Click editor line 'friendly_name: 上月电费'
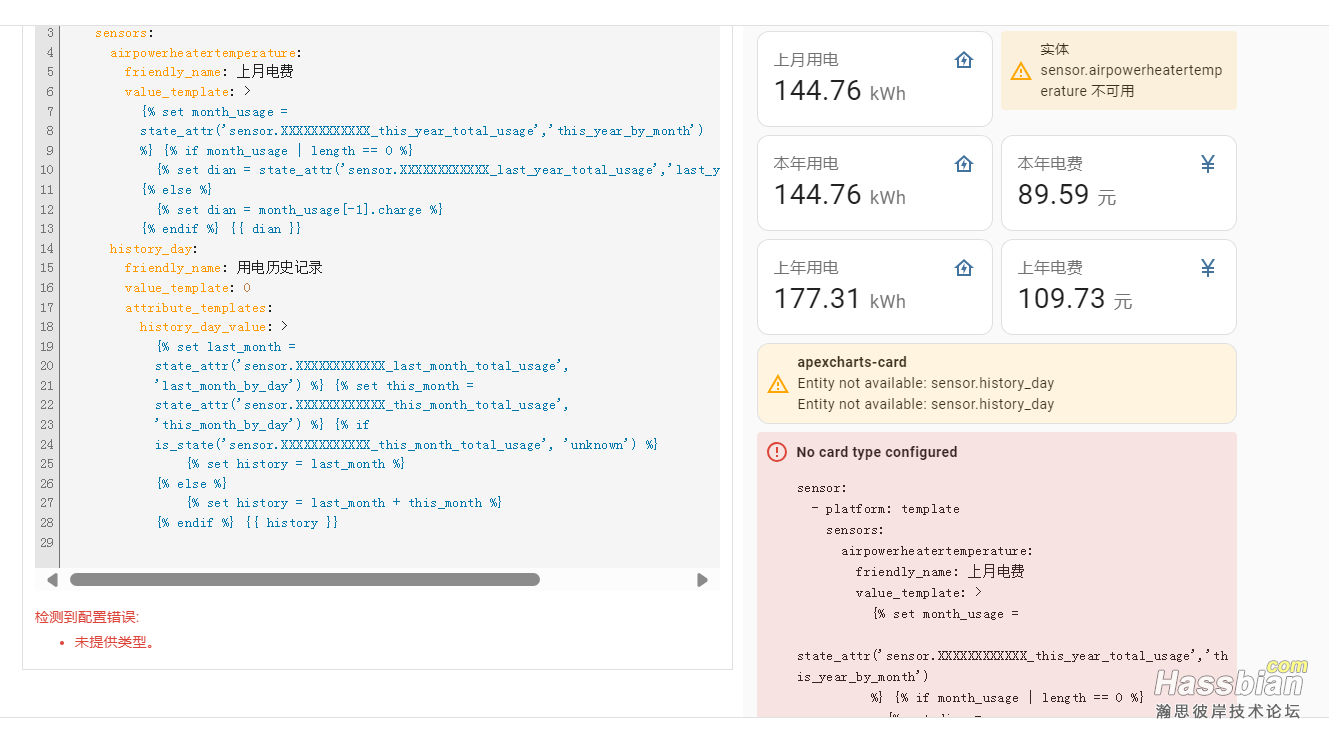This screenshot has height=729, width=1329. [209, 72]
